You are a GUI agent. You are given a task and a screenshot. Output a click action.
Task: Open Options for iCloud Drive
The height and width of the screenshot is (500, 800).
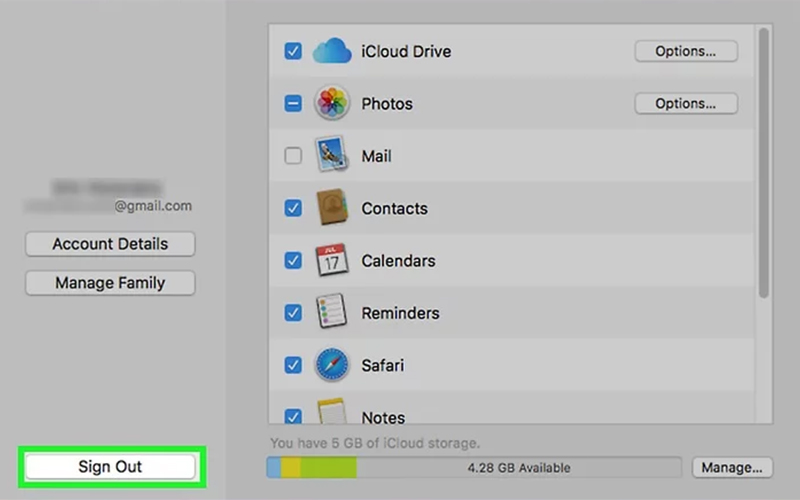click(686, 51)
